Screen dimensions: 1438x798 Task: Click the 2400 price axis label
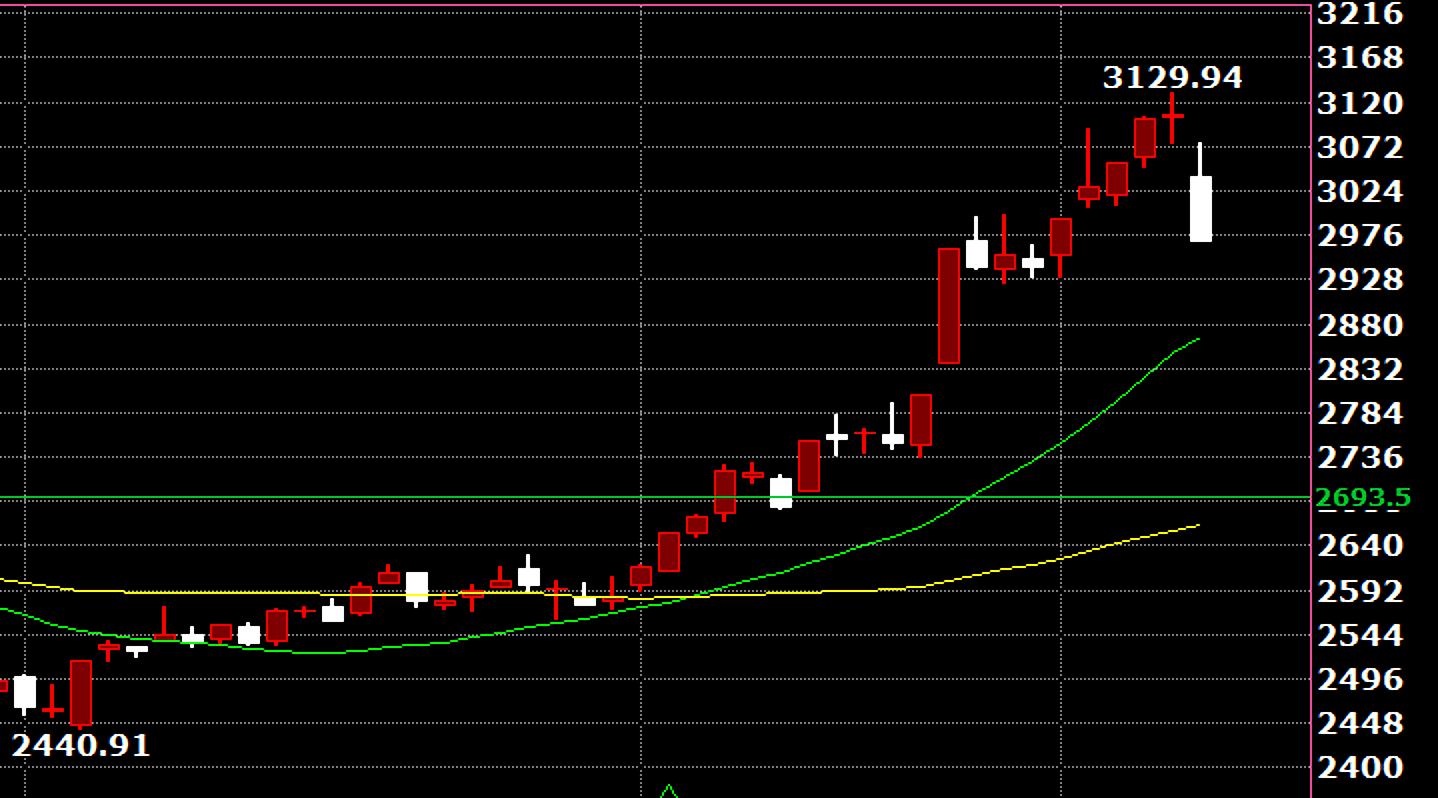1360,767
